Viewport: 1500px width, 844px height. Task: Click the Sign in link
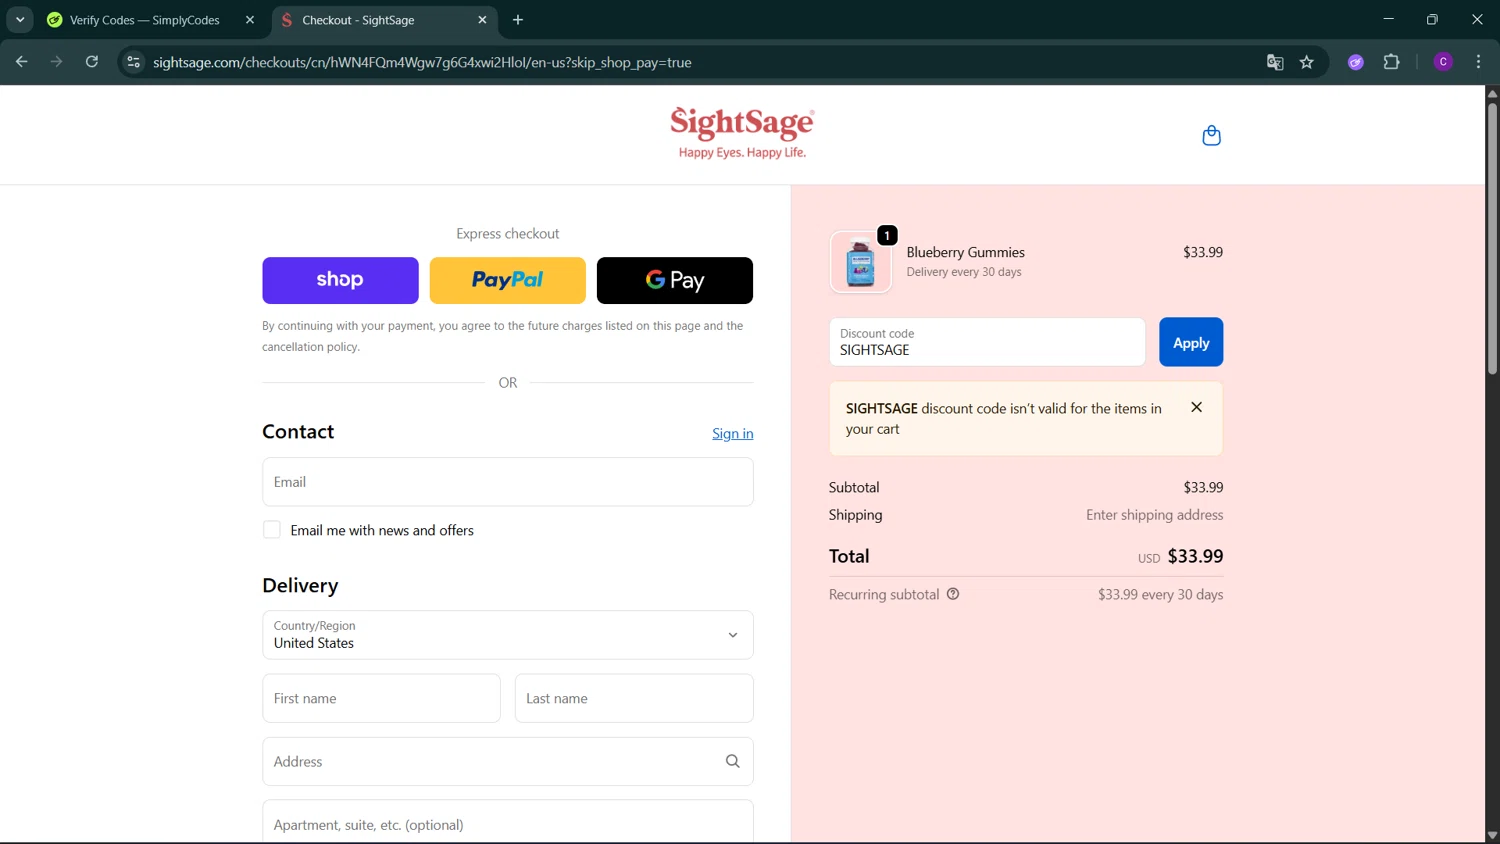point(733,433)
